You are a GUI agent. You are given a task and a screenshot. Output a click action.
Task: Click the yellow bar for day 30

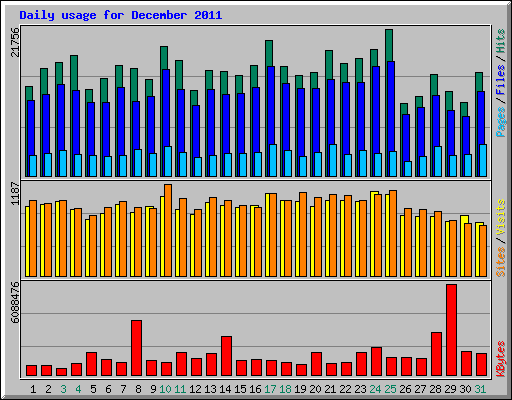tap(463, 246)
